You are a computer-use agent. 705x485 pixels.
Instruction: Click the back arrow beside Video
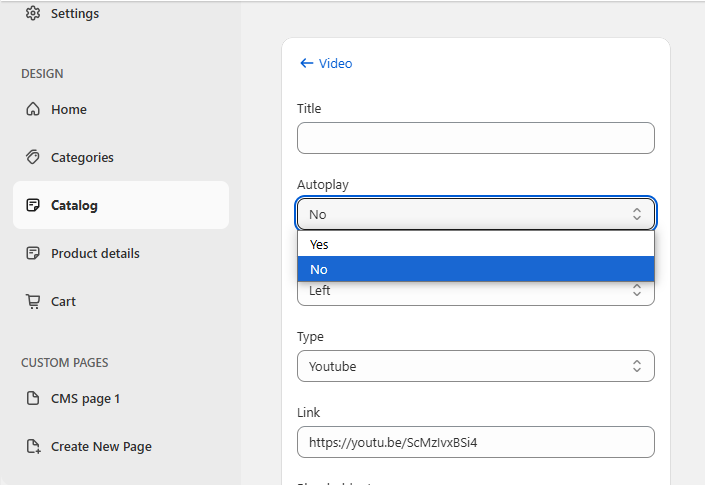[x=306, y=63]
